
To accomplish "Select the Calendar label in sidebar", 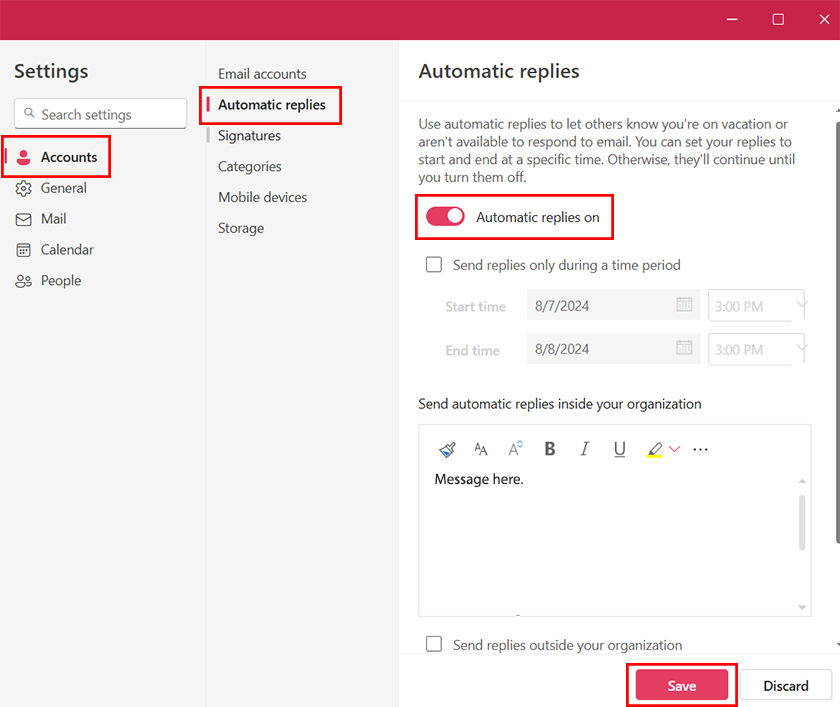I will point(67,250).
